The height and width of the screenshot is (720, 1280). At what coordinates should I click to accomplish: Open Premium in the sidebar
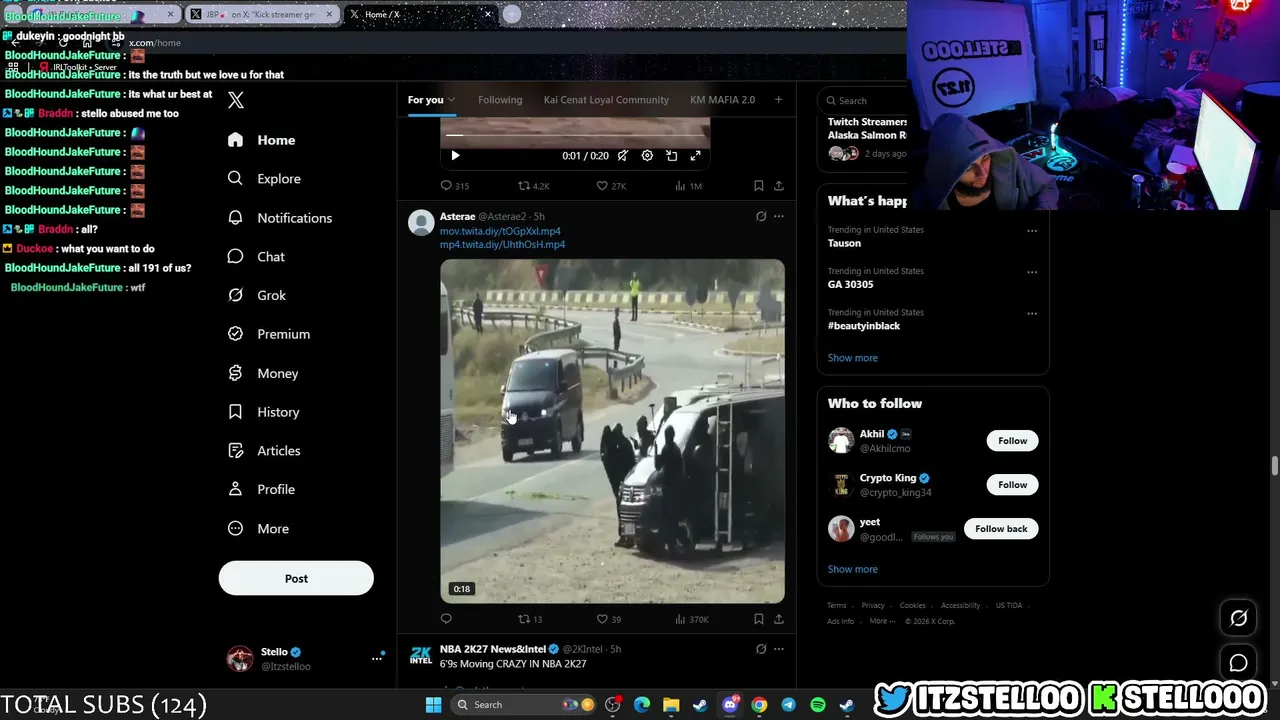269,334
